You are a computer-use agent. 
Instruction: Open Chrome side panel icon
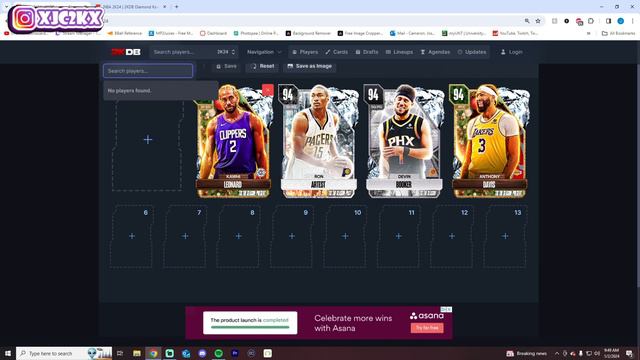point(608,21)
